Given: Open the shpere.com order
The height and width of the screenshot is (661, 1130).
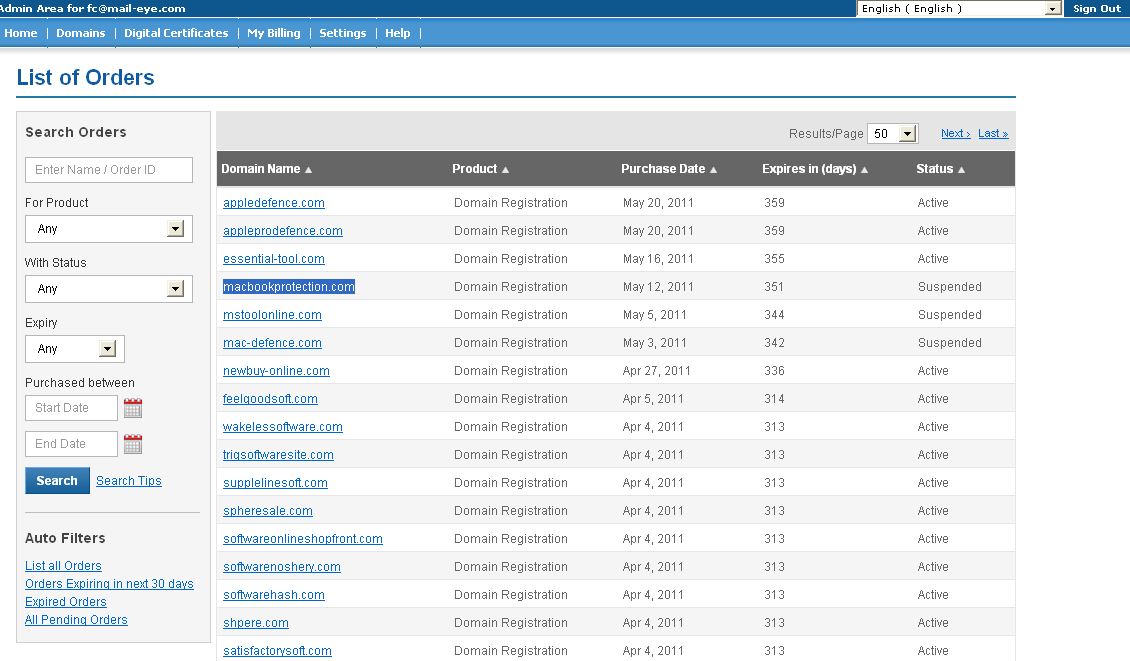Looking at the screenshot, I should [256, 624].
